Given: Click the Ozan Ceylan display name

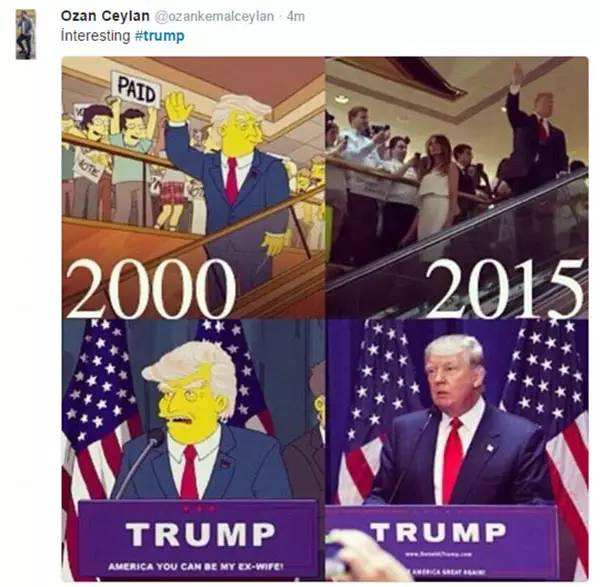Looking at the screenshot, I should click(x=105, y=16).
